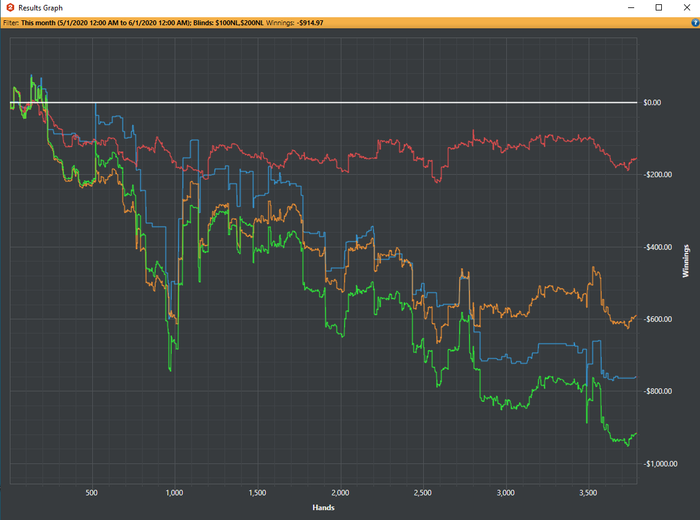Click the -$400.00 axis label

click(657, 247)
